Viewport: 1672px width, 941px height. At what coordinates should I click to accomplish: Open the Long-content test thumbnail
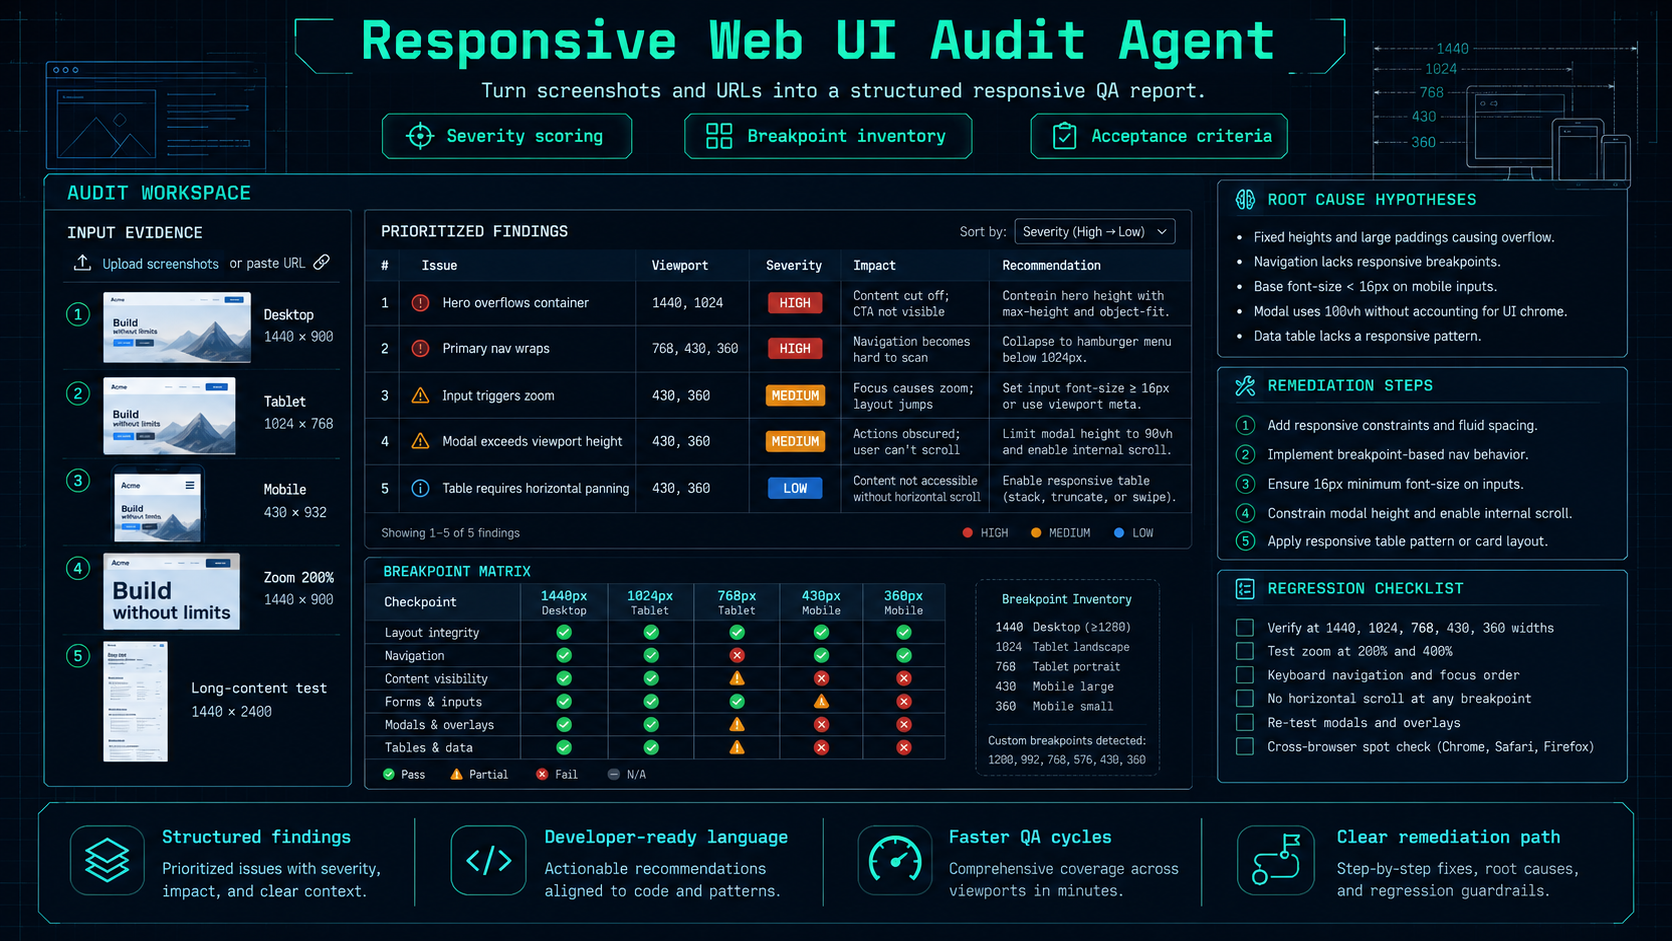pyautogui.click(x=135, y=702)
